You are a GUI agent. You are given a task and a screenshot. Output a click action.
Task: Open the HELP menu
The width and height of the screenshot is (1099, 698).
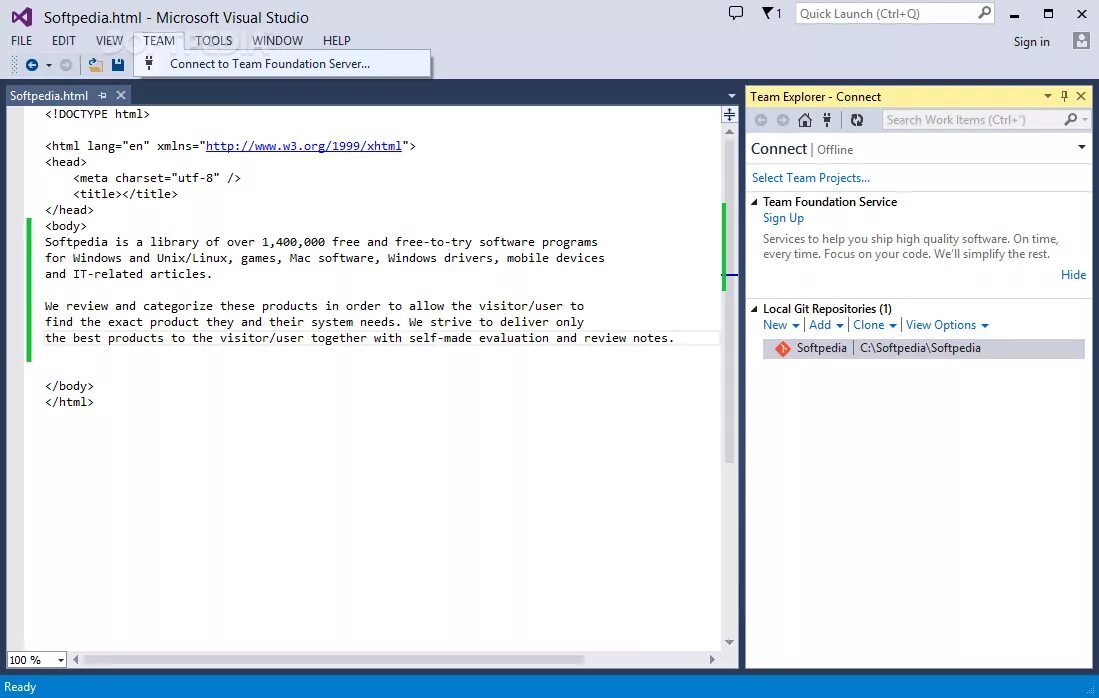pyautogui.click(x=336, y=41)
